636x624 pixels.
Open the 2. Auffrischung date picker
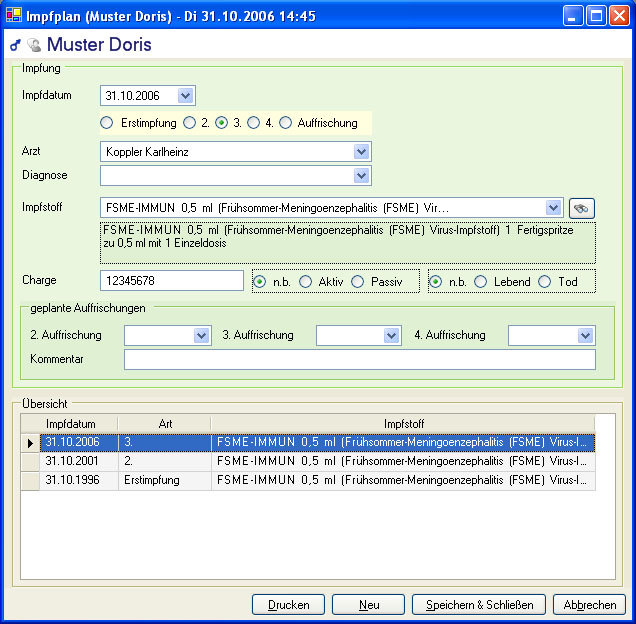click(201, 335)
